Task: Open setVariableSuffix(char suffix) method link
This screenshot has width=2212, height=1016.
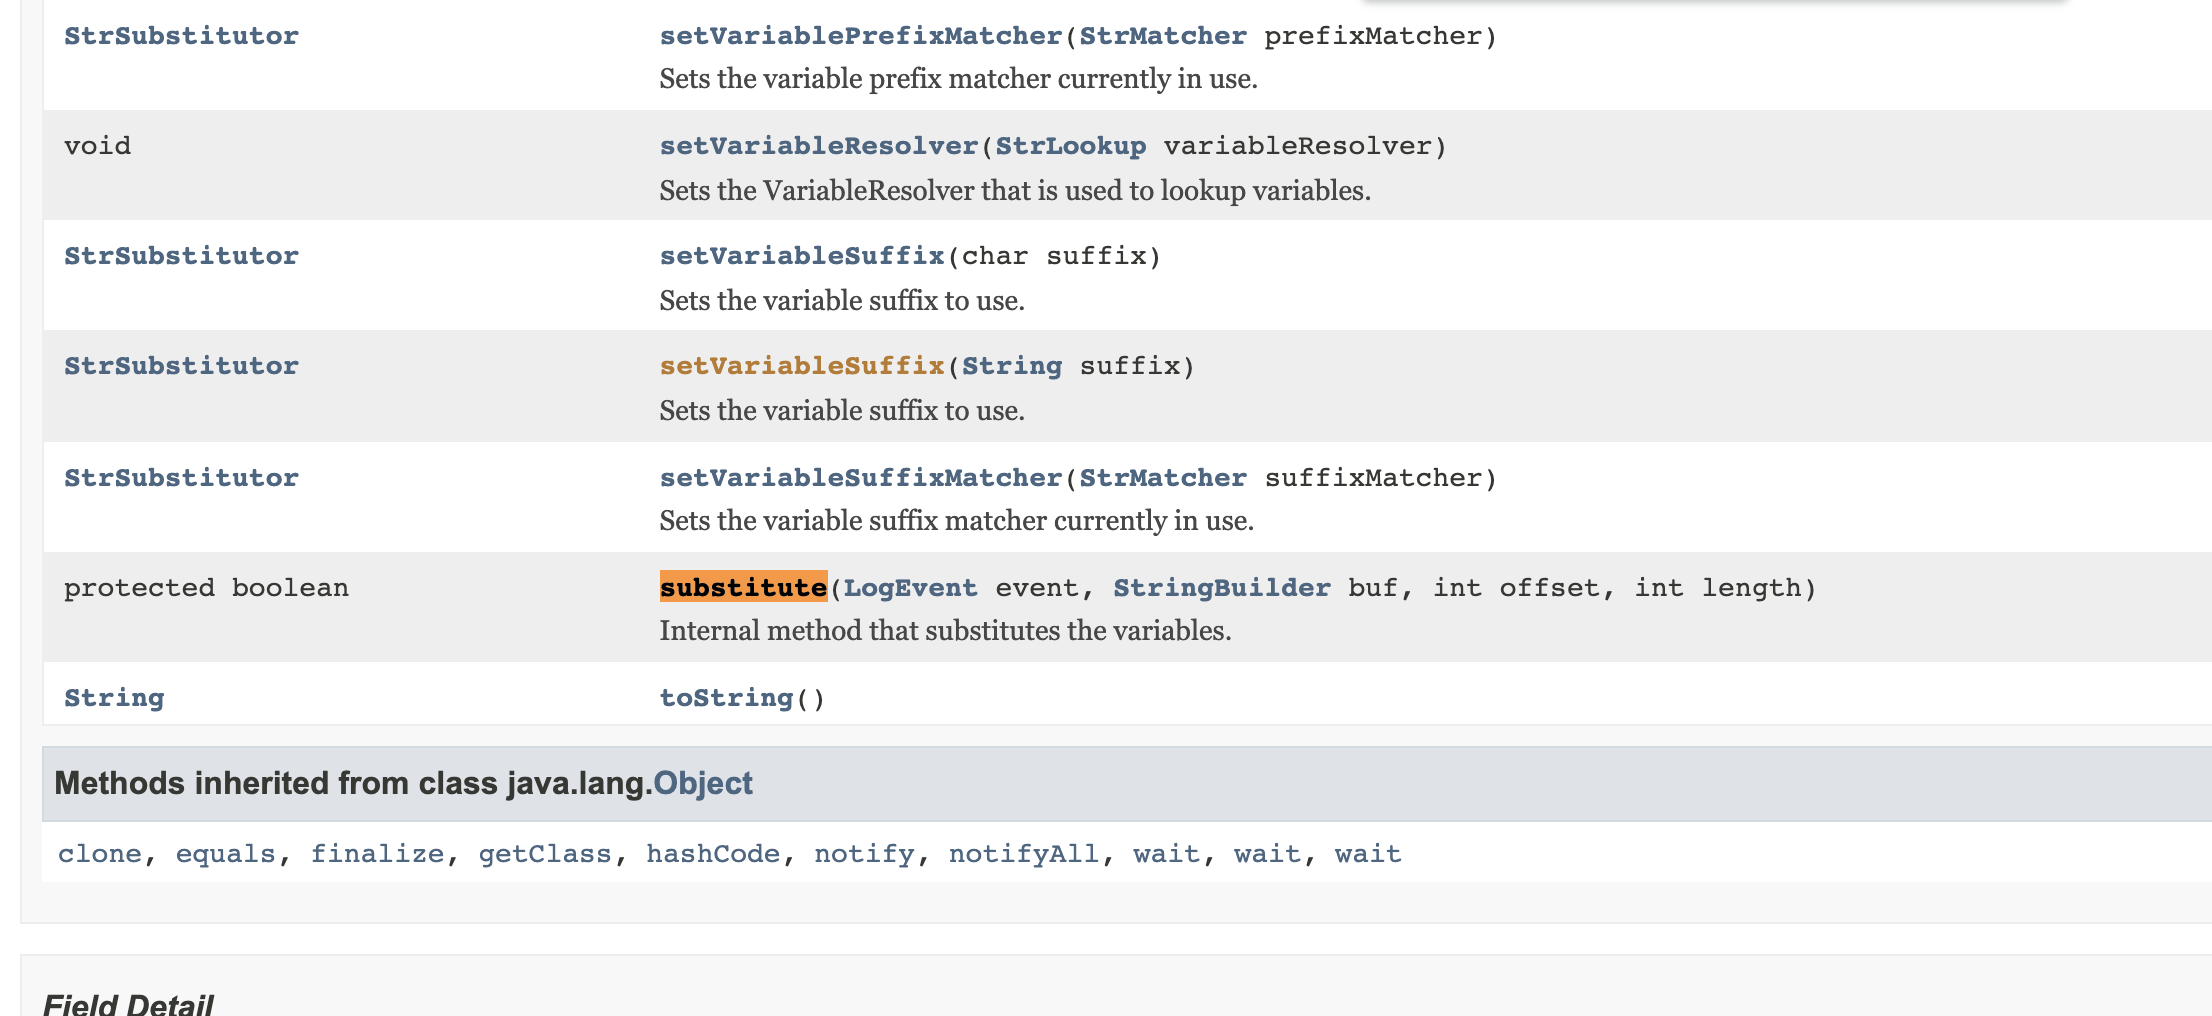Action: (x=802, y=256)
